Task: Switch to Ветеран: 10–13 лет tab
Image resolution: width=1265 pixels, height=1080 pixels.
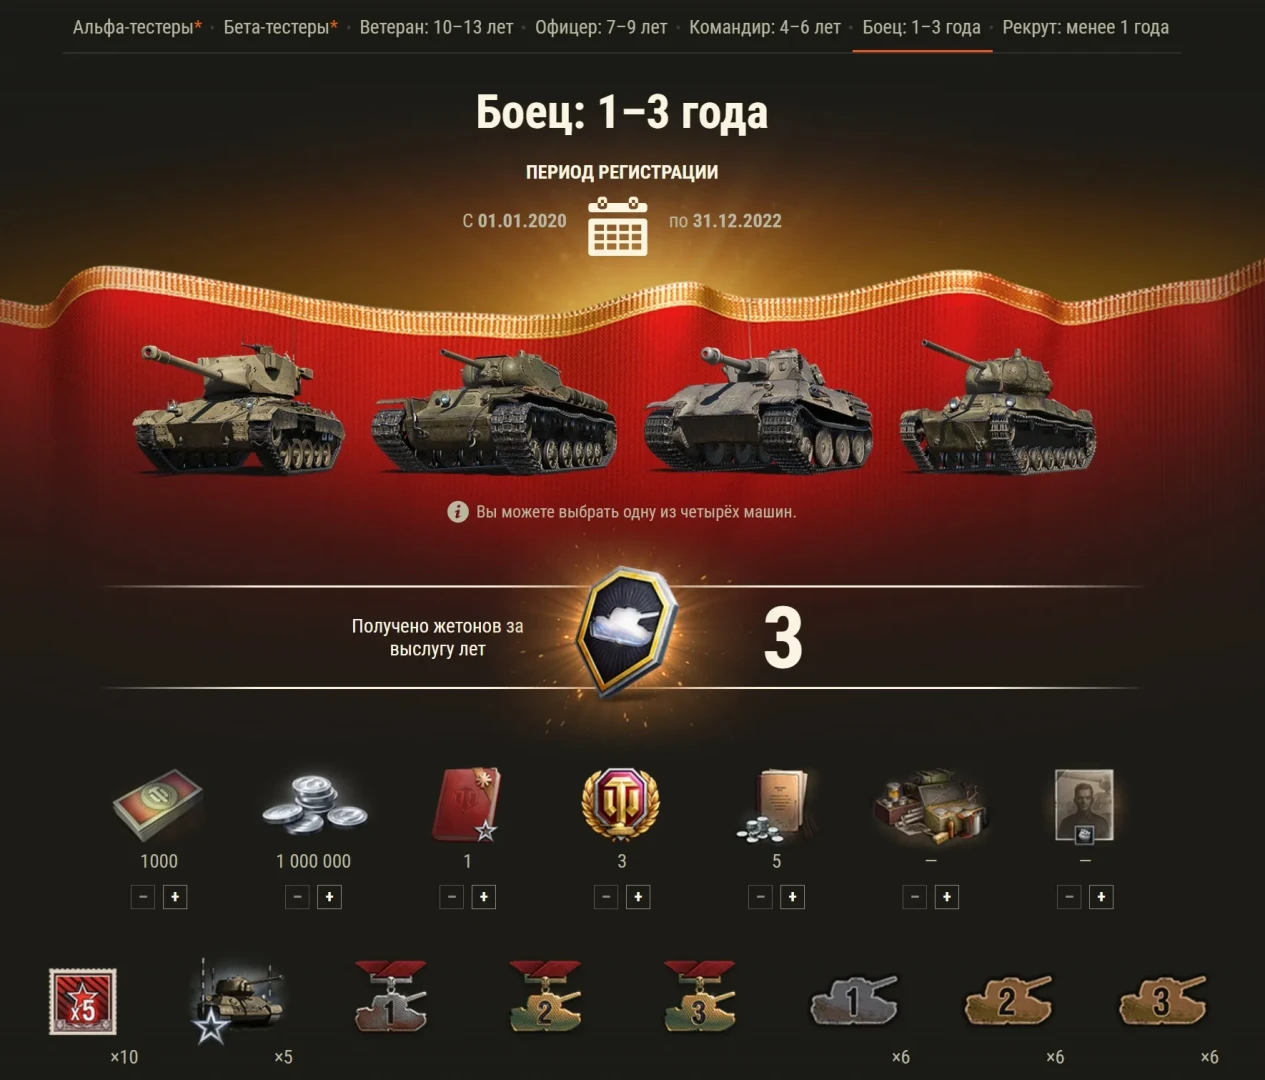Action: click(436, 27)
